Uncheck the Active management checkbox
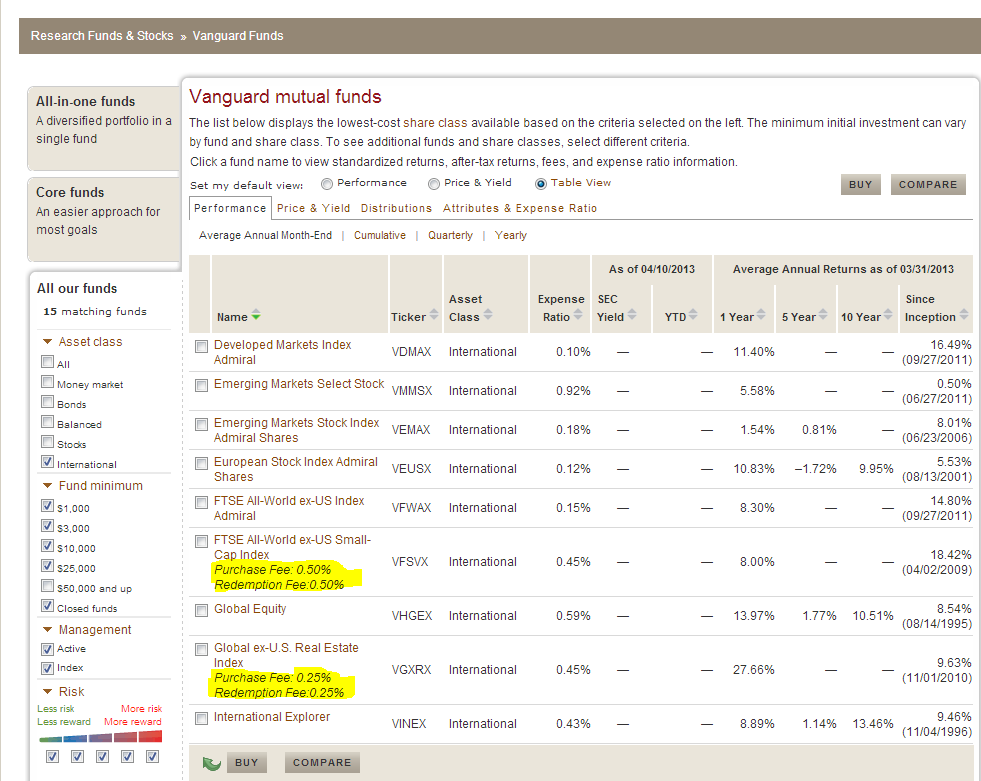The image size is (981, 781). click(48, 649)
